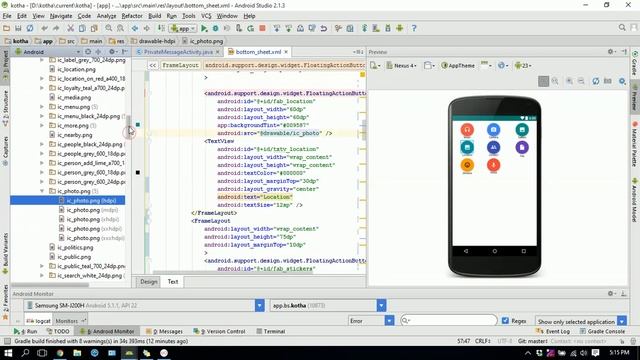Collapse the ic_photo.png tree node
Screen dimensions: 640x360
pos(42,191)
